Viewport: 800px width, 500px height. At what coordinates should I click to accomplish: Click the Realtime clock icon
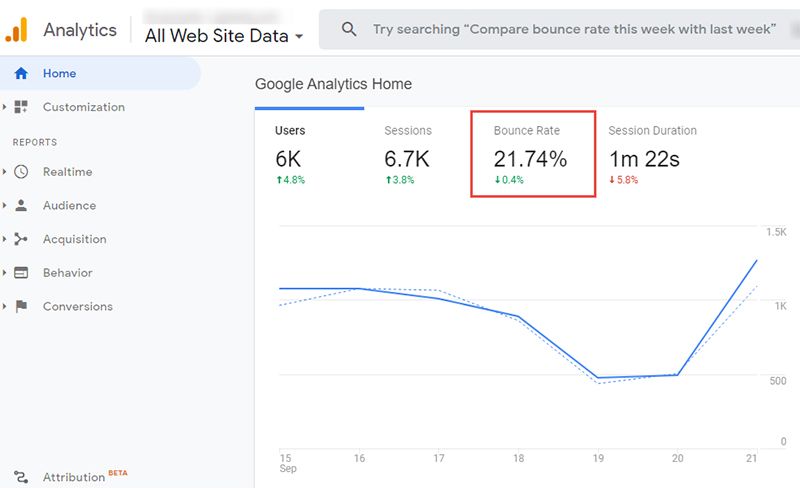tap(21, 172)
